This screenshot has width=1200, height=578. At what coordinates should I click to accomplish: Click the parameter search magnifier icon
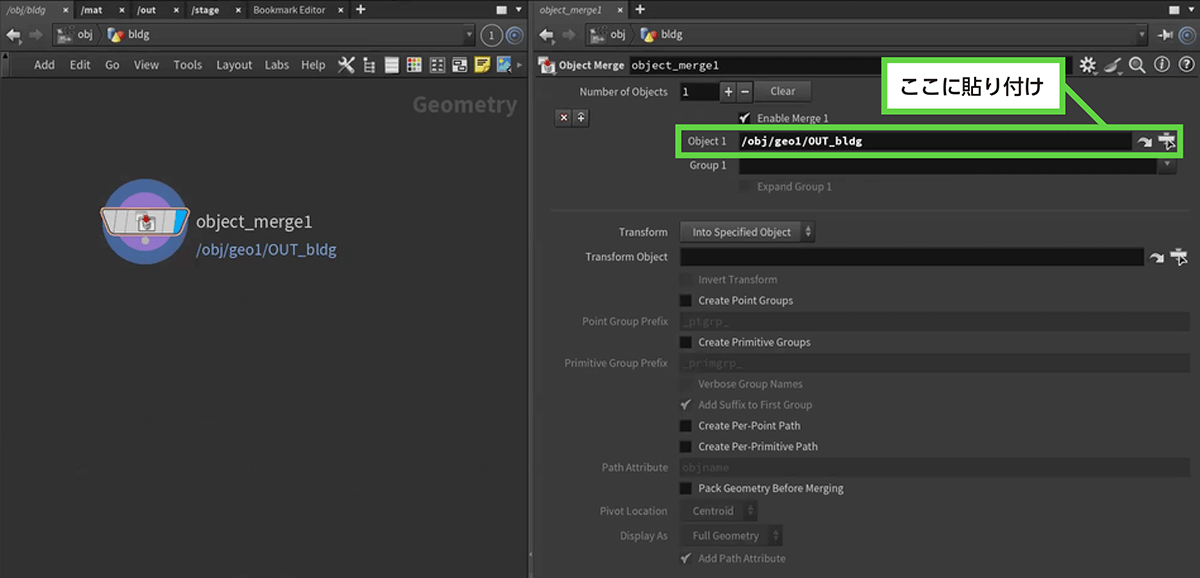click(x=1137, y=65)
